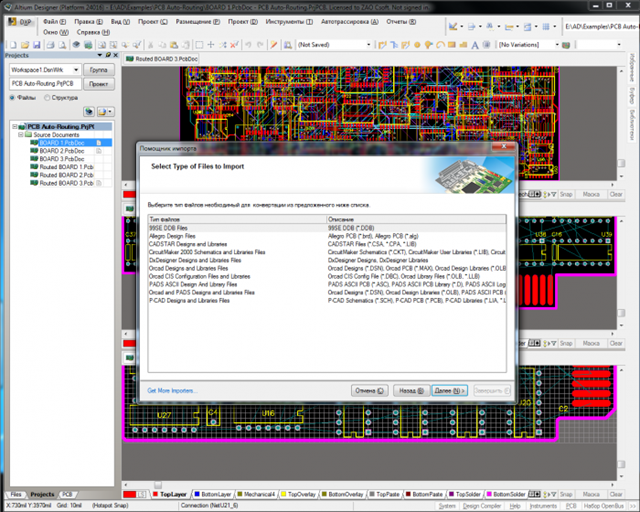640x512 pixels.
Task: Select the BottomLayer blue layer tab
Action: coord(212,494)
